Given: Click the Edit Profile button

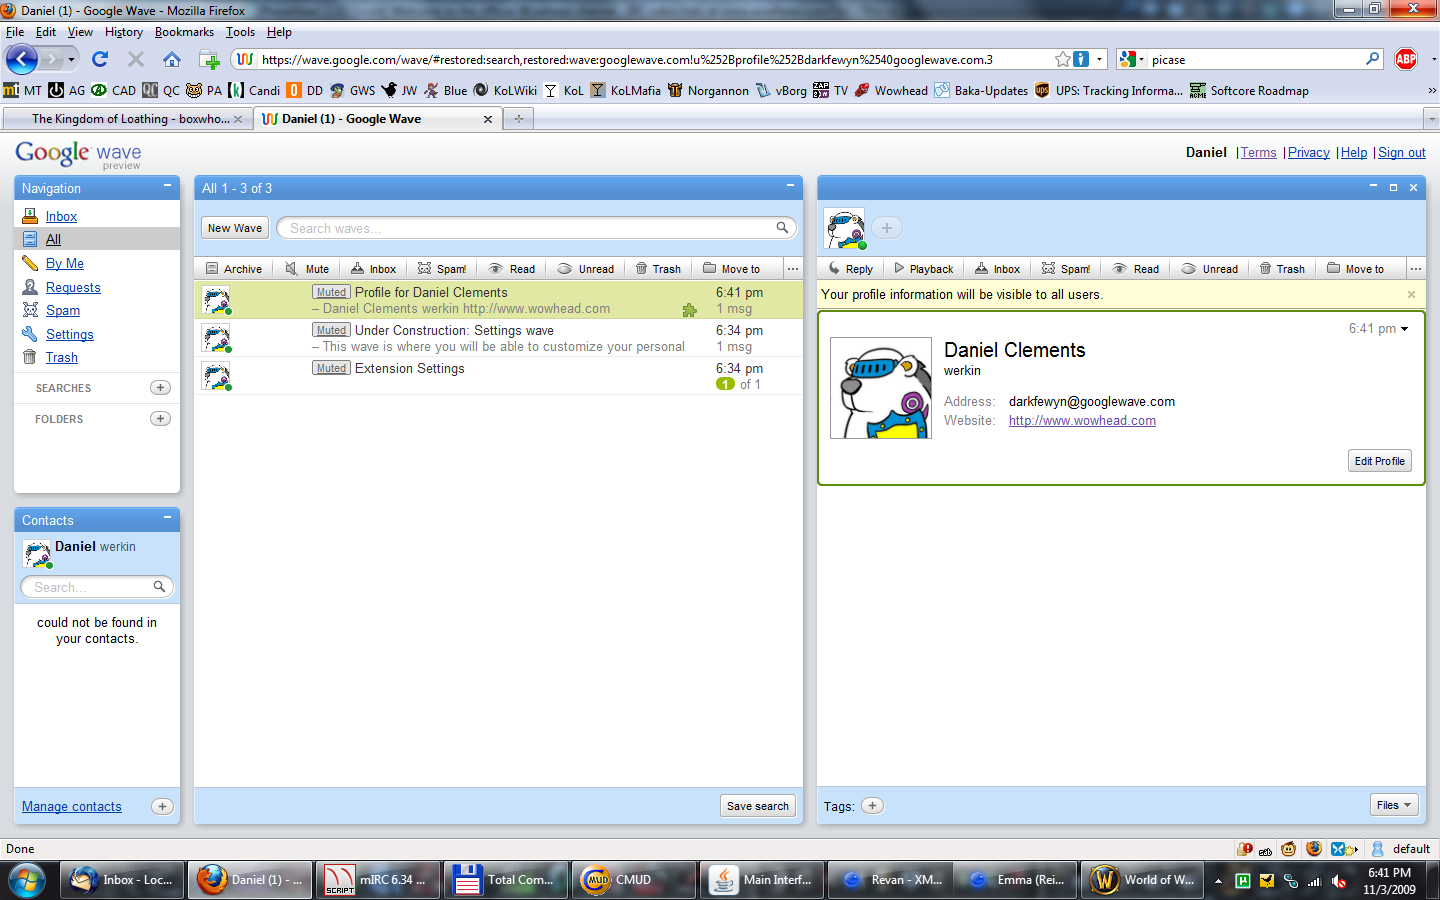Looking at the screenshot, I should tap(1380, 461).
